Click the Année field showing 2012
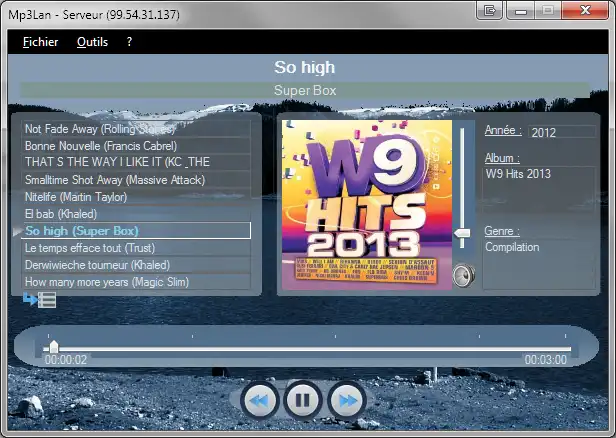Screen dimensions: 616x438 click(x=562, y=132)
